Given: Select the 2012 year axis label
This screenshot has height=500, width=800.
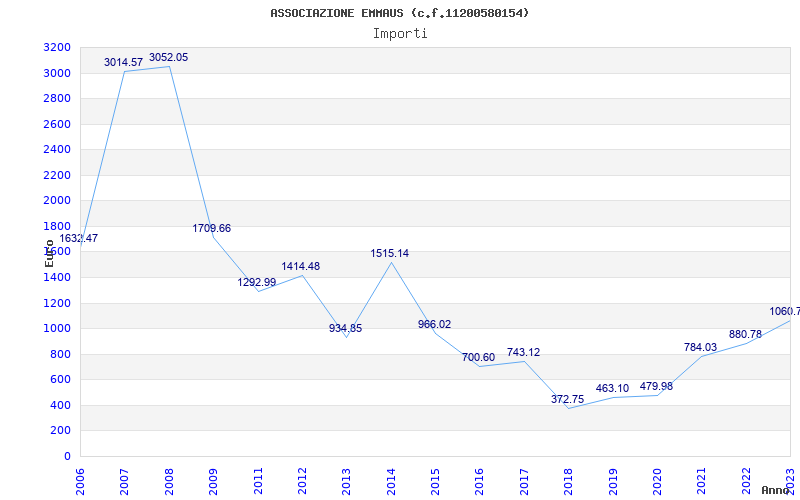Looking at the screenshot, I should coord(302,482).
